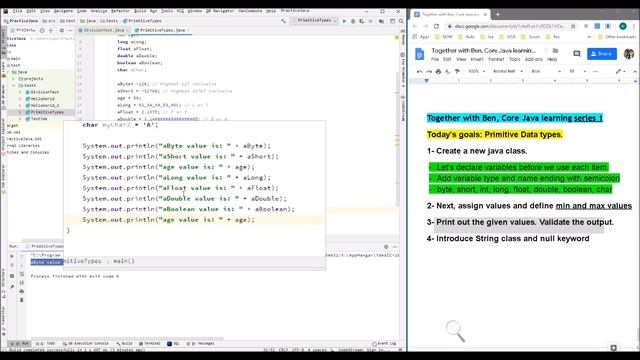Hide the Project panel with minimize icon

(x=70, y=30)
